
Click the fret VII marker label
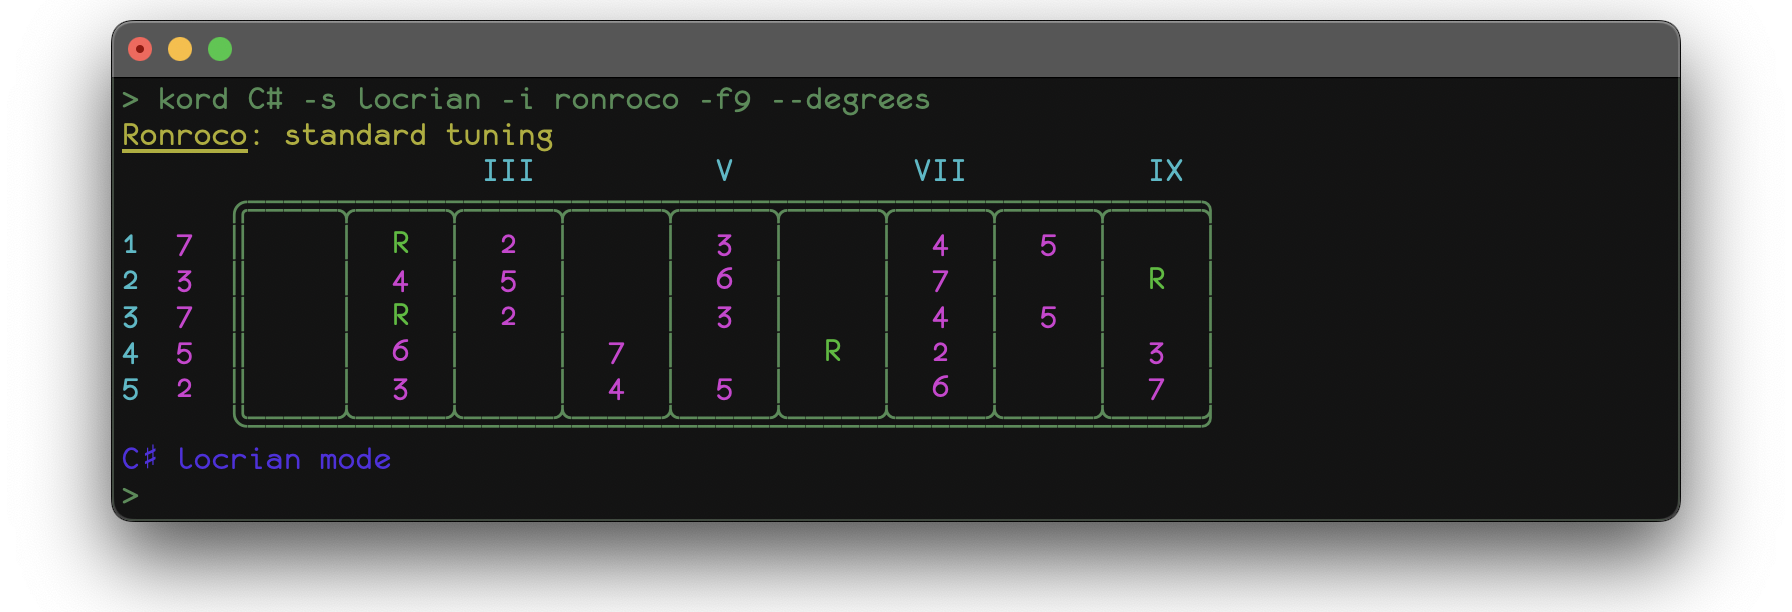click(940, 171)
